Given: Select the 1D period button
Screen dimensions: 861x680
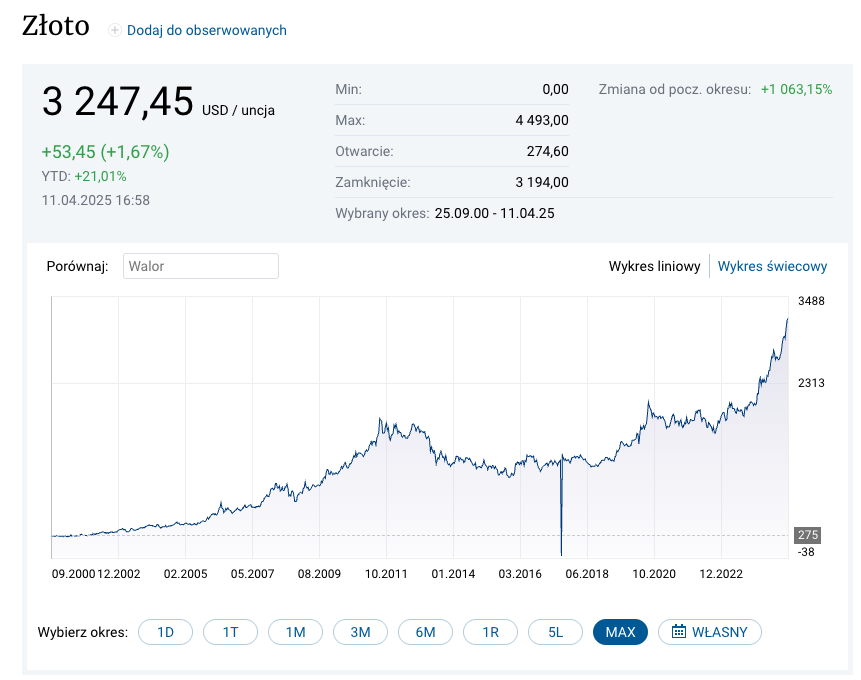Looking at the screenshot, I should (x=166, y=632).
